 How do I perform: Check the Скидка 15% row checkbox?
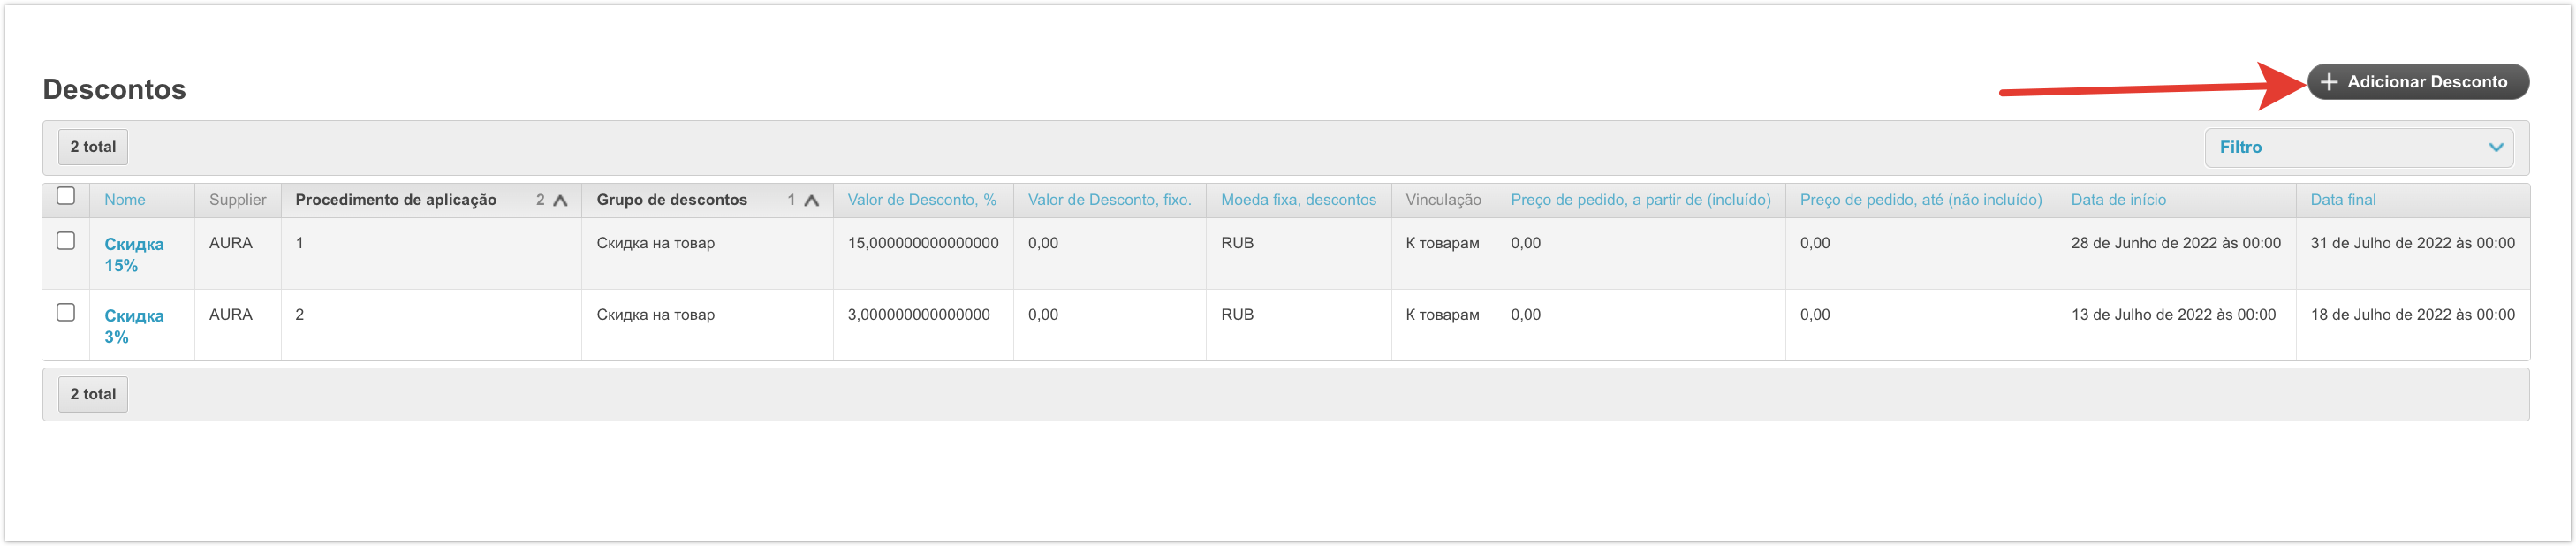(x=66, y=241)
